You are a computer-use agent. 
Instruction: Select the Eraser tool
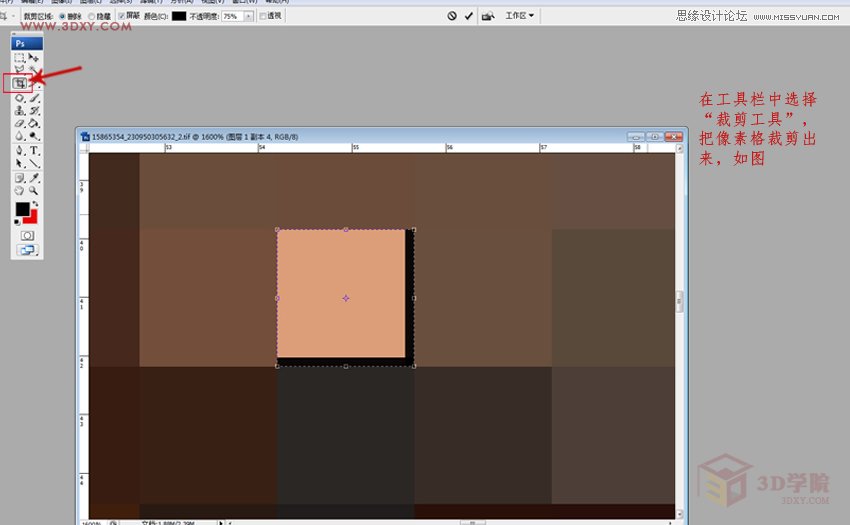(20, 124)
